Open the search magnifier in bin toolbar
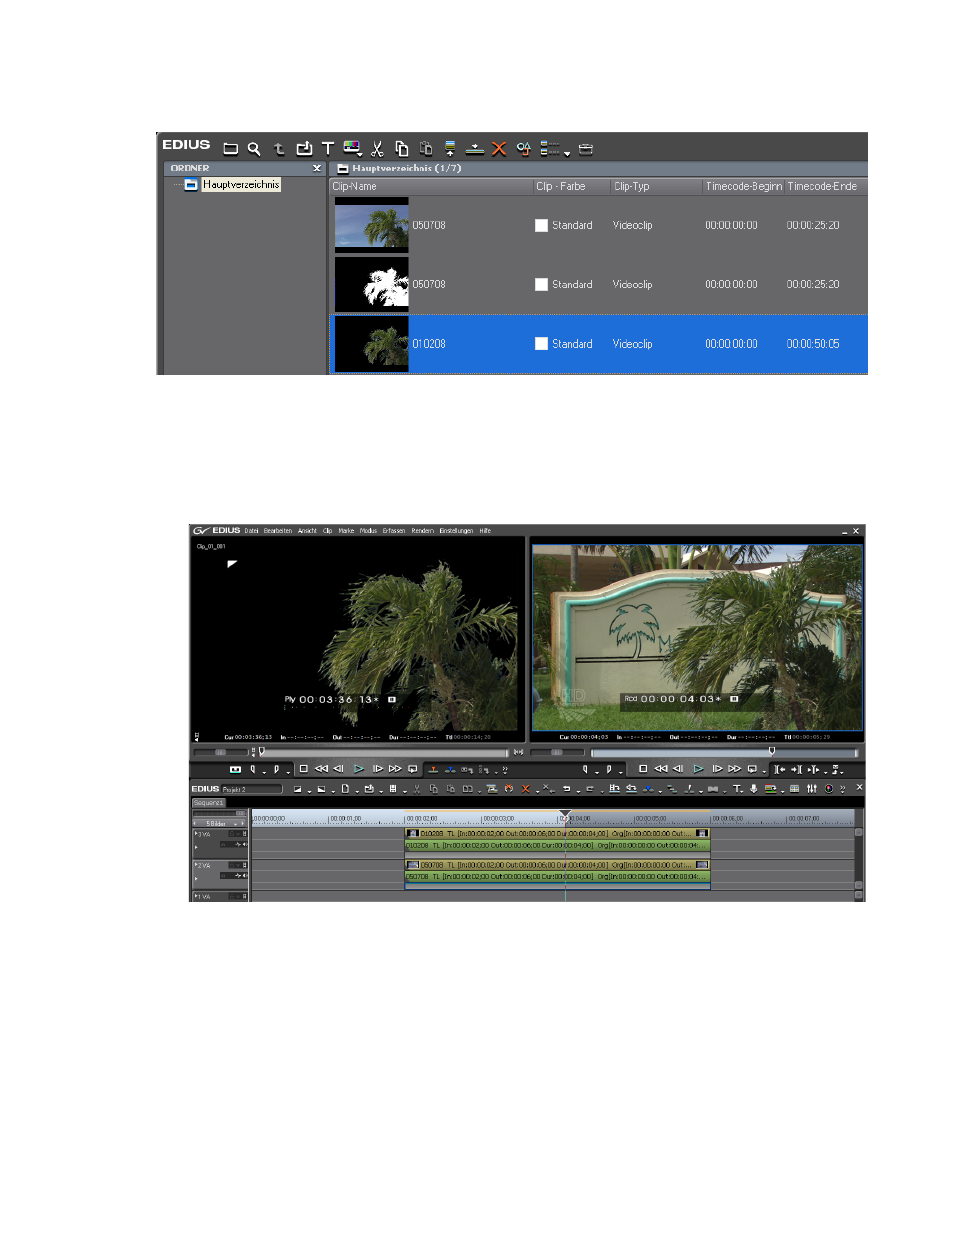954x1235 pixels. pos(254,149)
